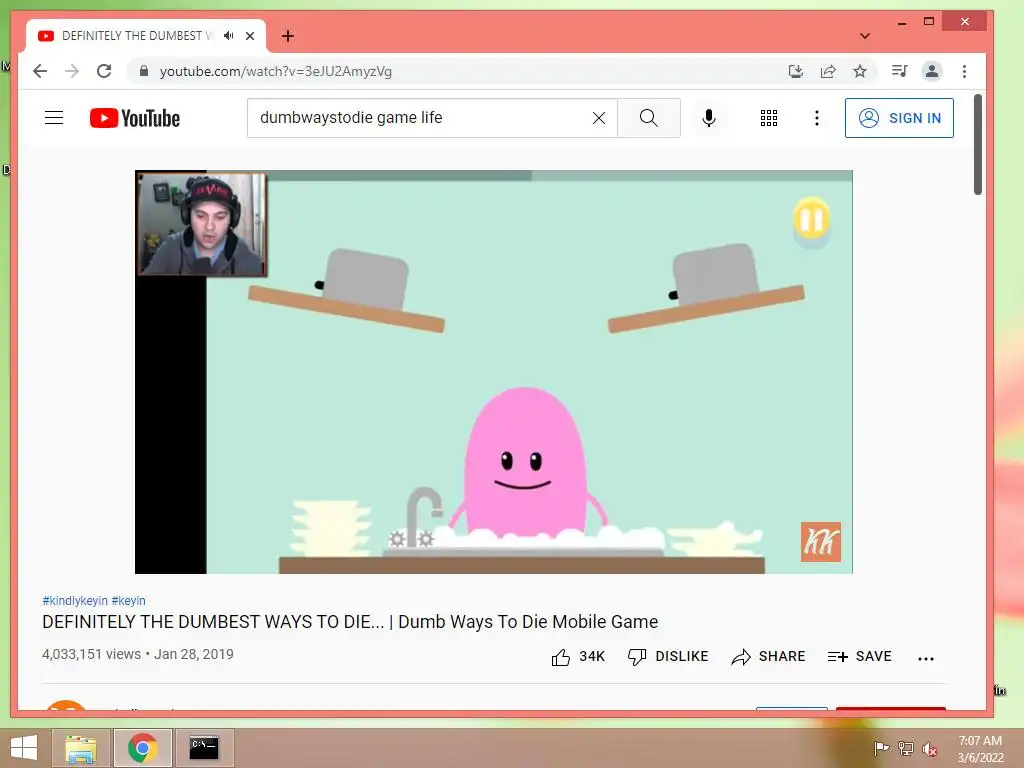Click the network tray icon
The image size is (1024, 768).
point(905,748)
